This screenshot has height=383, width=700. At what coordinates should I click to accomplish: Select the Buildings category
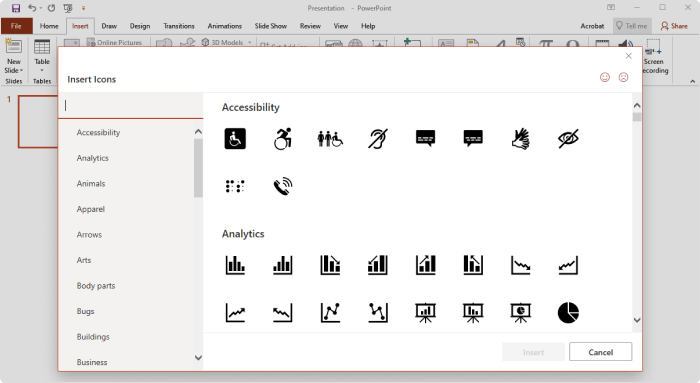click(93, 337)
